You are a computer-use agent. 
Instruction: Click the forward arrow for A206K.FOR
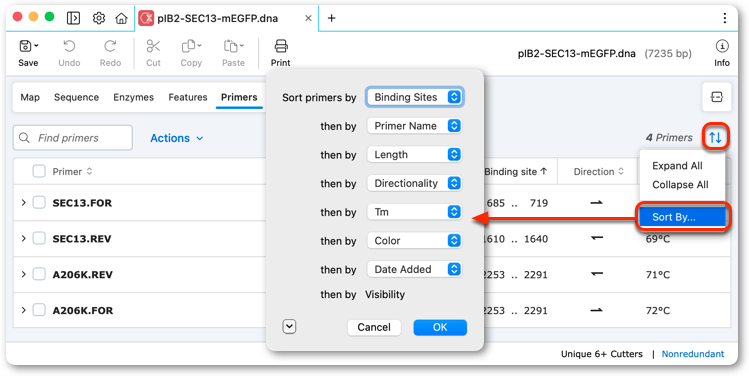[x=596, y=310]
